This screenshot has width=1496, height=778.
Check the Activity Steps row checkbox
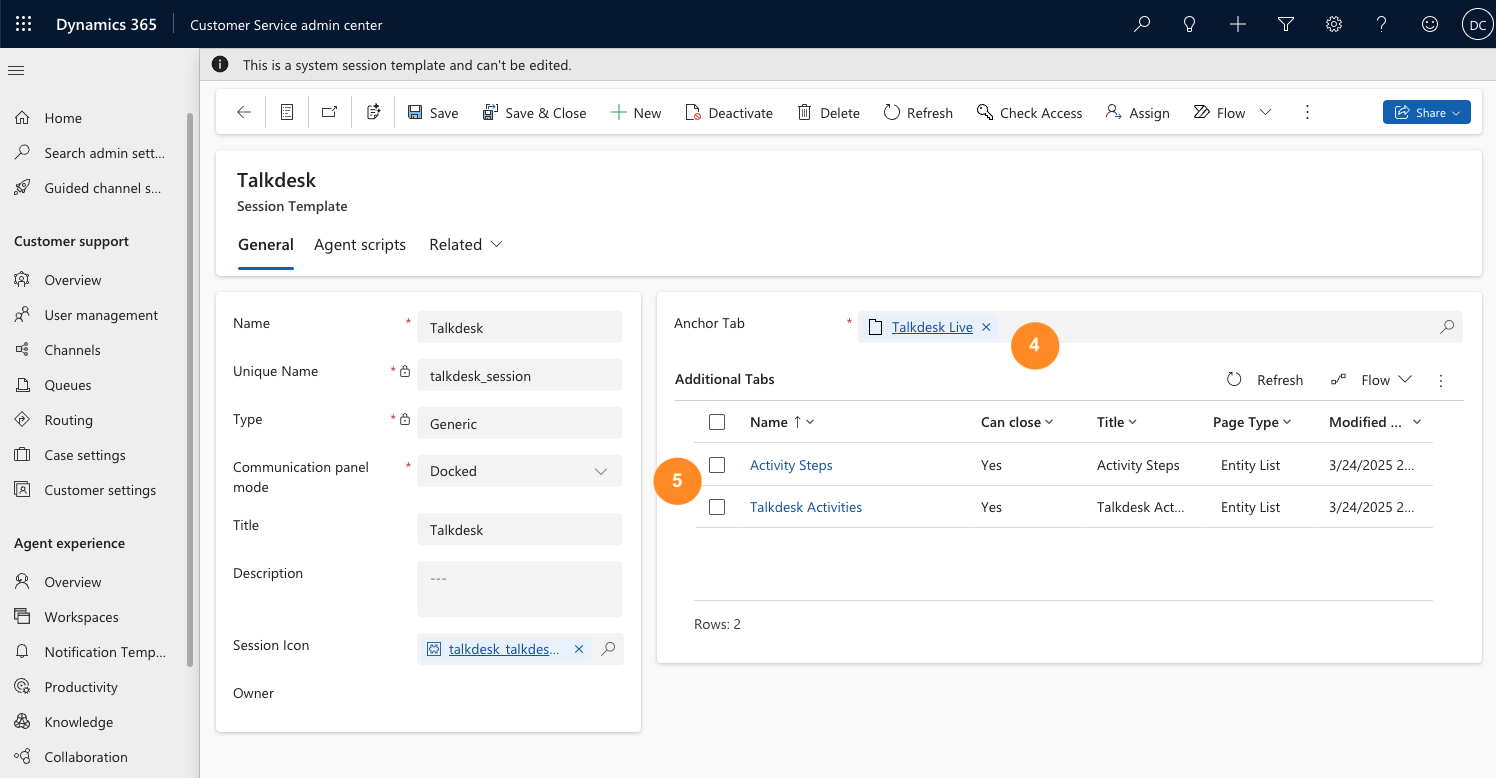717,465
